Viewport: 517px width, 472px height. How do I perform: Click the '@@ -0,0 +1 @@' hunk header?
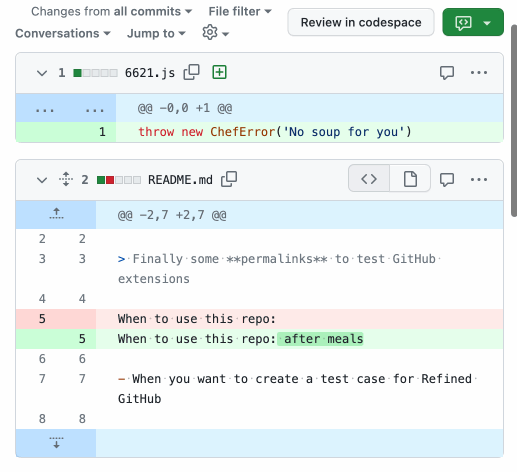185,108
